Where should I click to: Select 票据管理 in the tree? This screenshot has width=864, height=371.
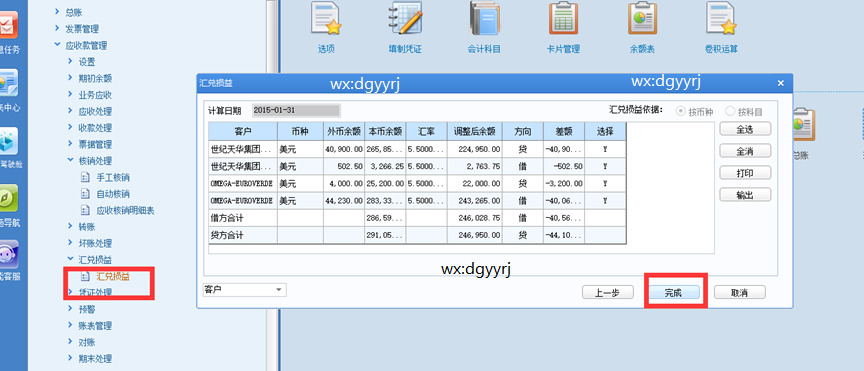coord(95,144)
